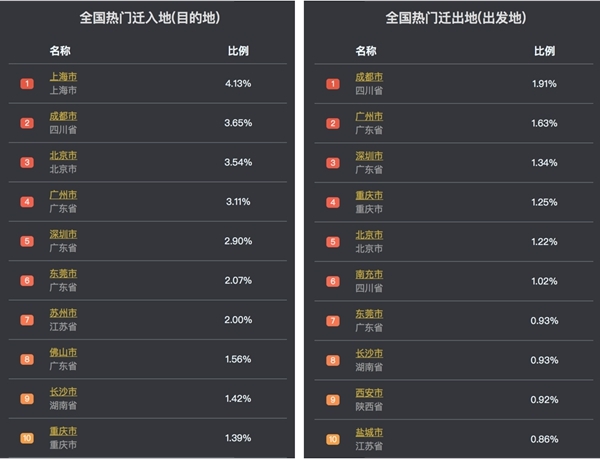The width and height of the screenshot is (600, 459).
Task: Open 广州市 link in departure table
Action: [369, 117]
